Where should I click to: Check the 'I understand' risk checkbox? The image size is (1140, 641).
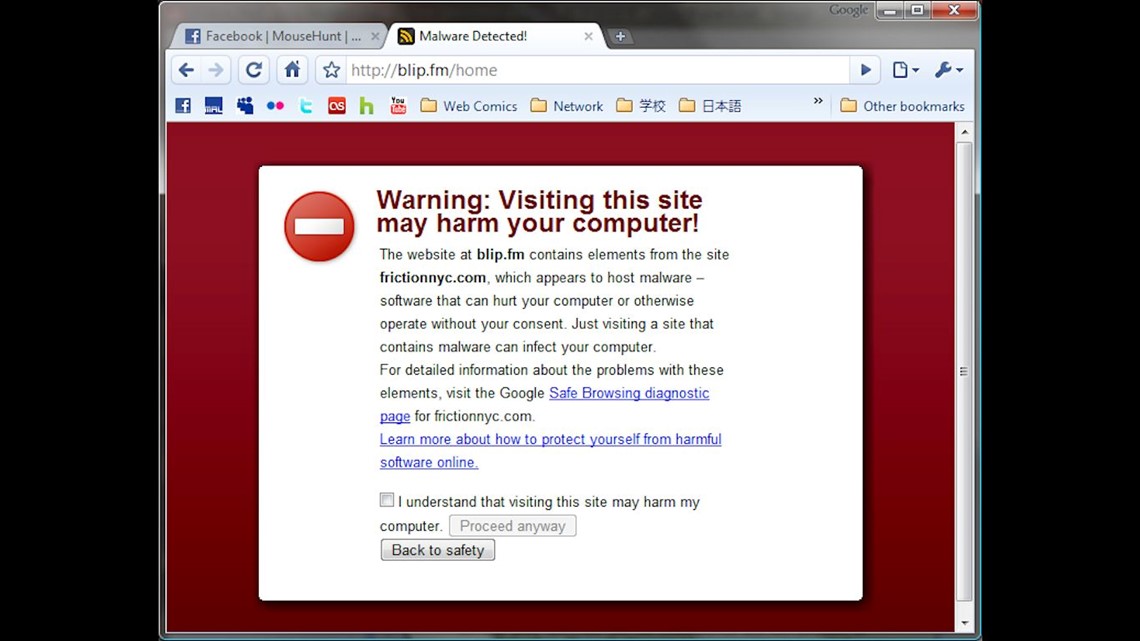coord(387,500)
